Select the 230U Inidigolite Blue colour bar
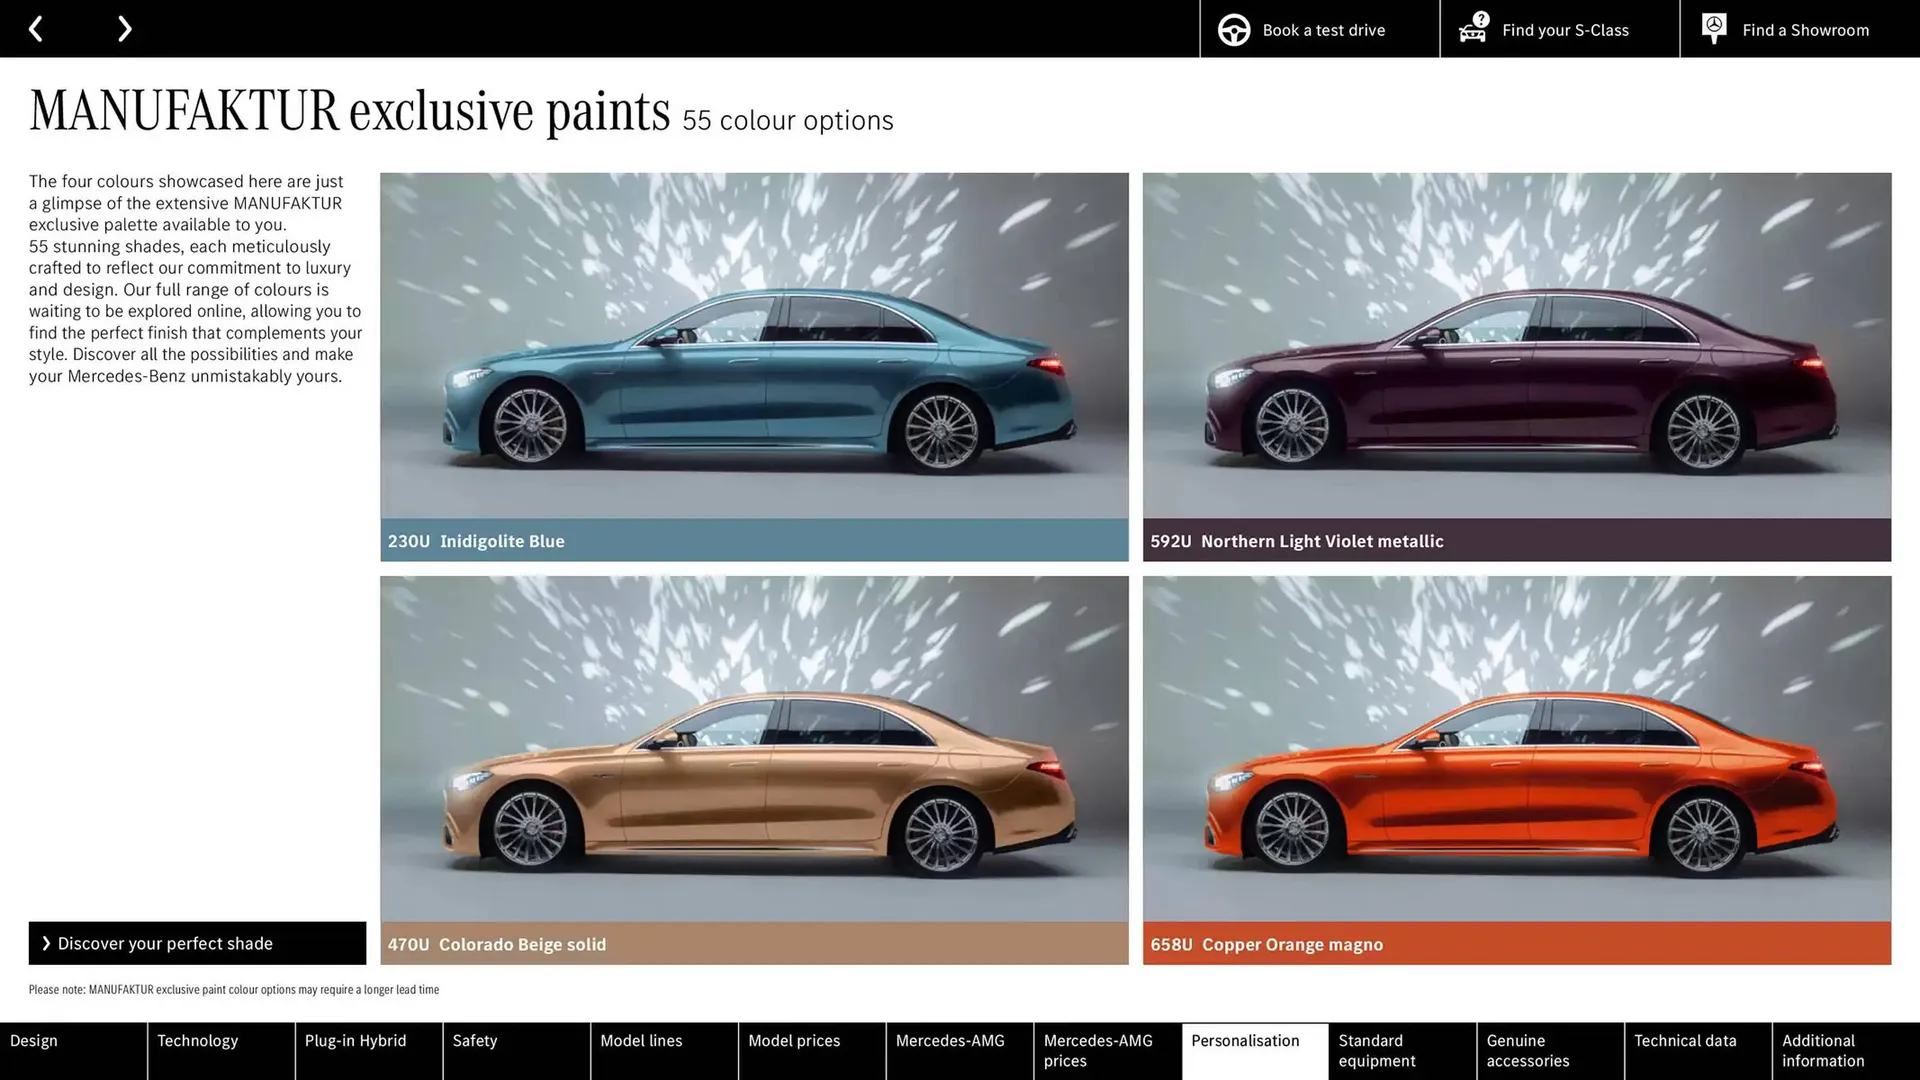The width and height of the screenshot is (1920, 1080). click(754, 541)
